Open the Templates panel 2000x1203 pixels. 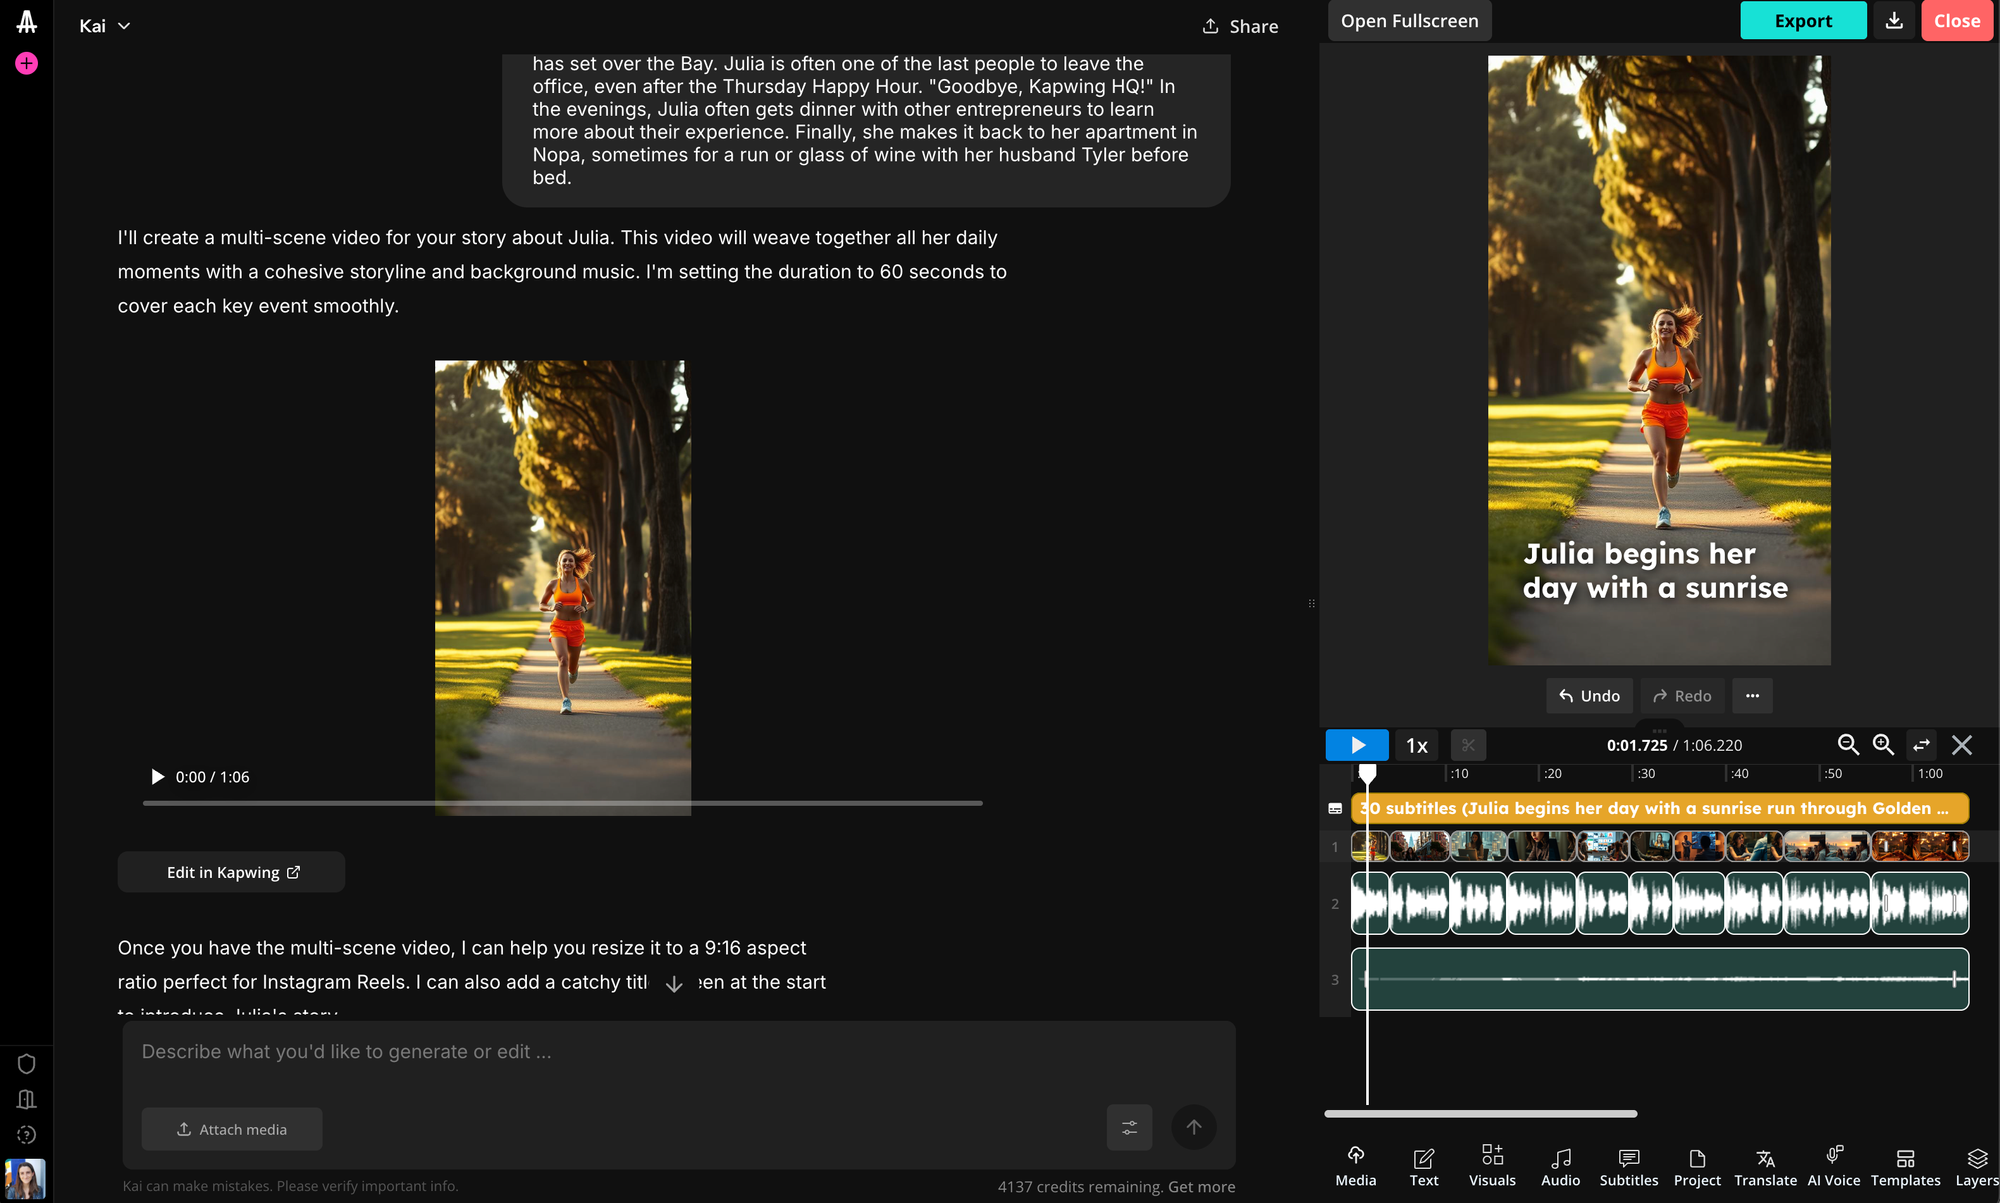[x=1905, y=1165]
